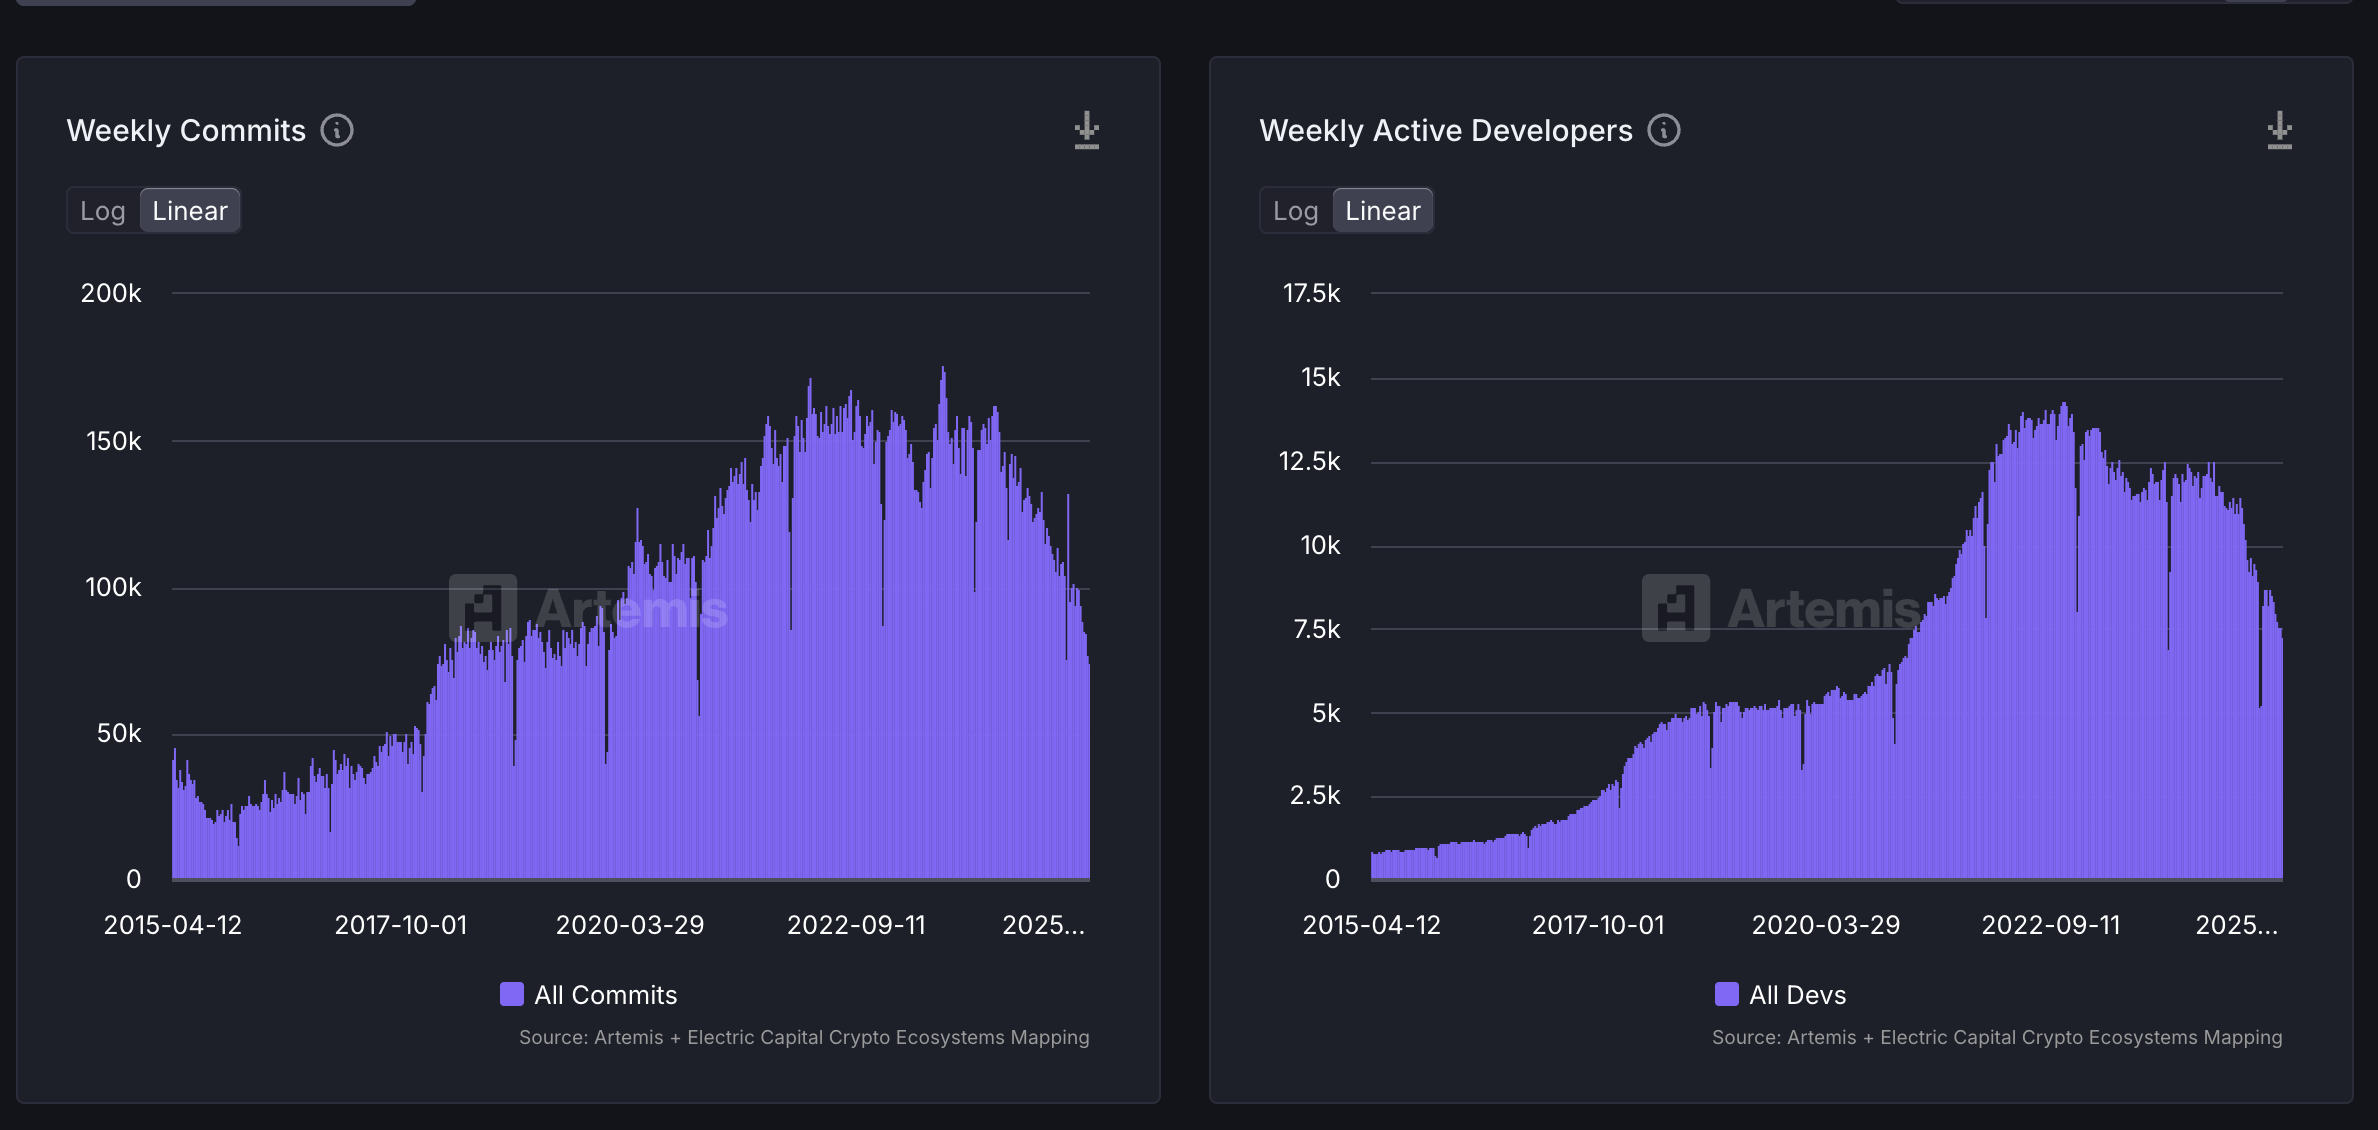Click the 2022-09-11 axis label on developers chart

point(2051,925)
